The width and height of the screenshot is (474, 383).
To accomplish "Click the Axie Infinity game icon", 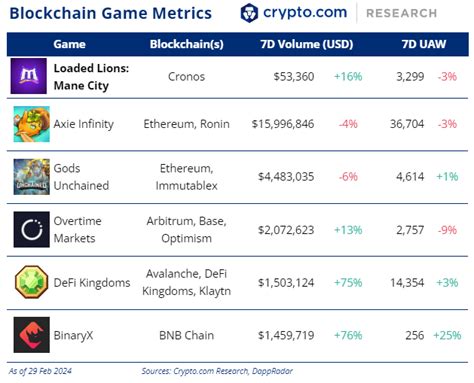I will 32,124.
